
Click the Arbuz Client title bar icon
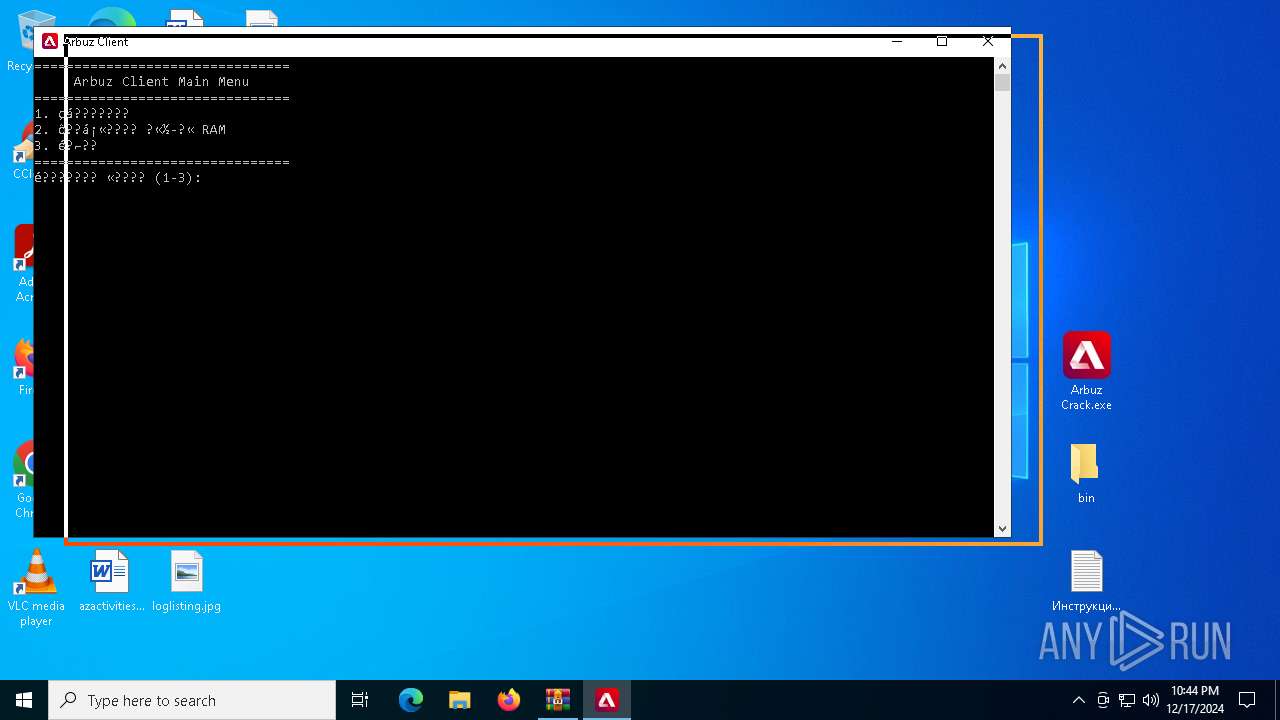(x=50, y=42)
